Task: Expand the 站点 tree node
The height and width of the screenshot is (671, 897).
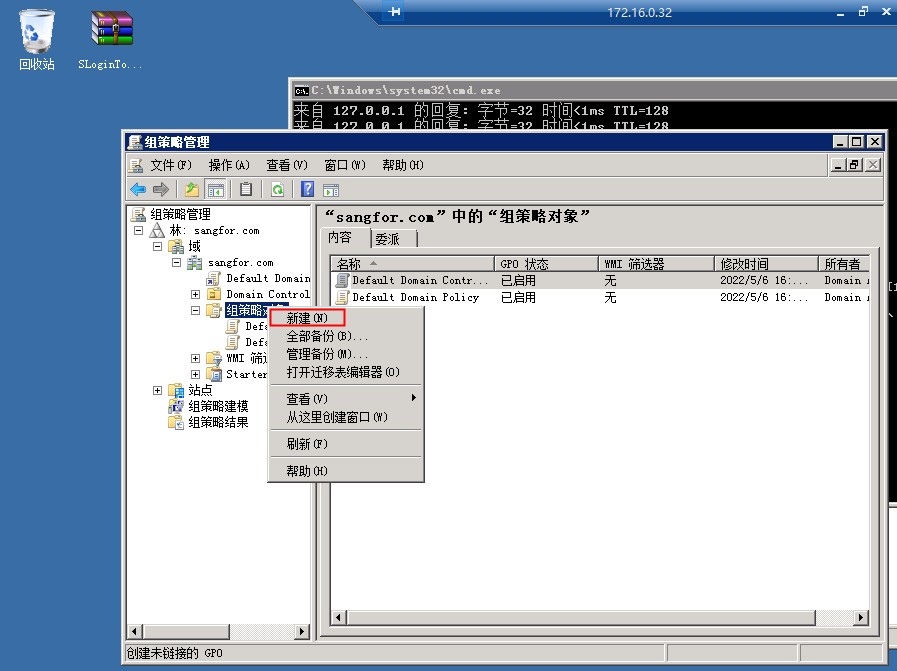Action: point(158,390)
